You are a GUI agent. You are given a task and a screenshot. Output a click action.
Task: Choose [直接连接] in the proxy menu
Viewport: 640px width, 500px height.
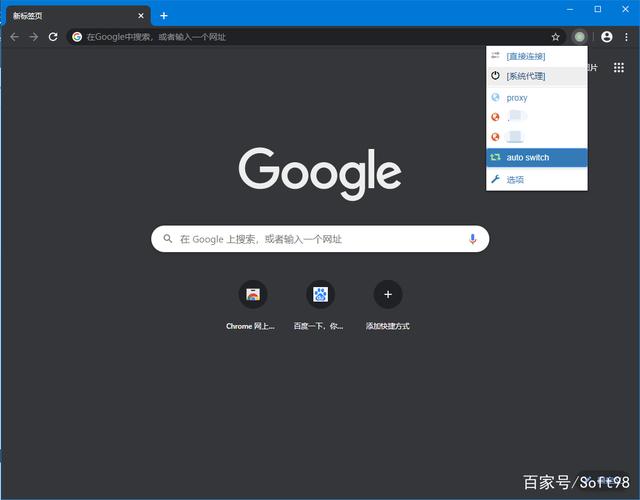point(537,56)
